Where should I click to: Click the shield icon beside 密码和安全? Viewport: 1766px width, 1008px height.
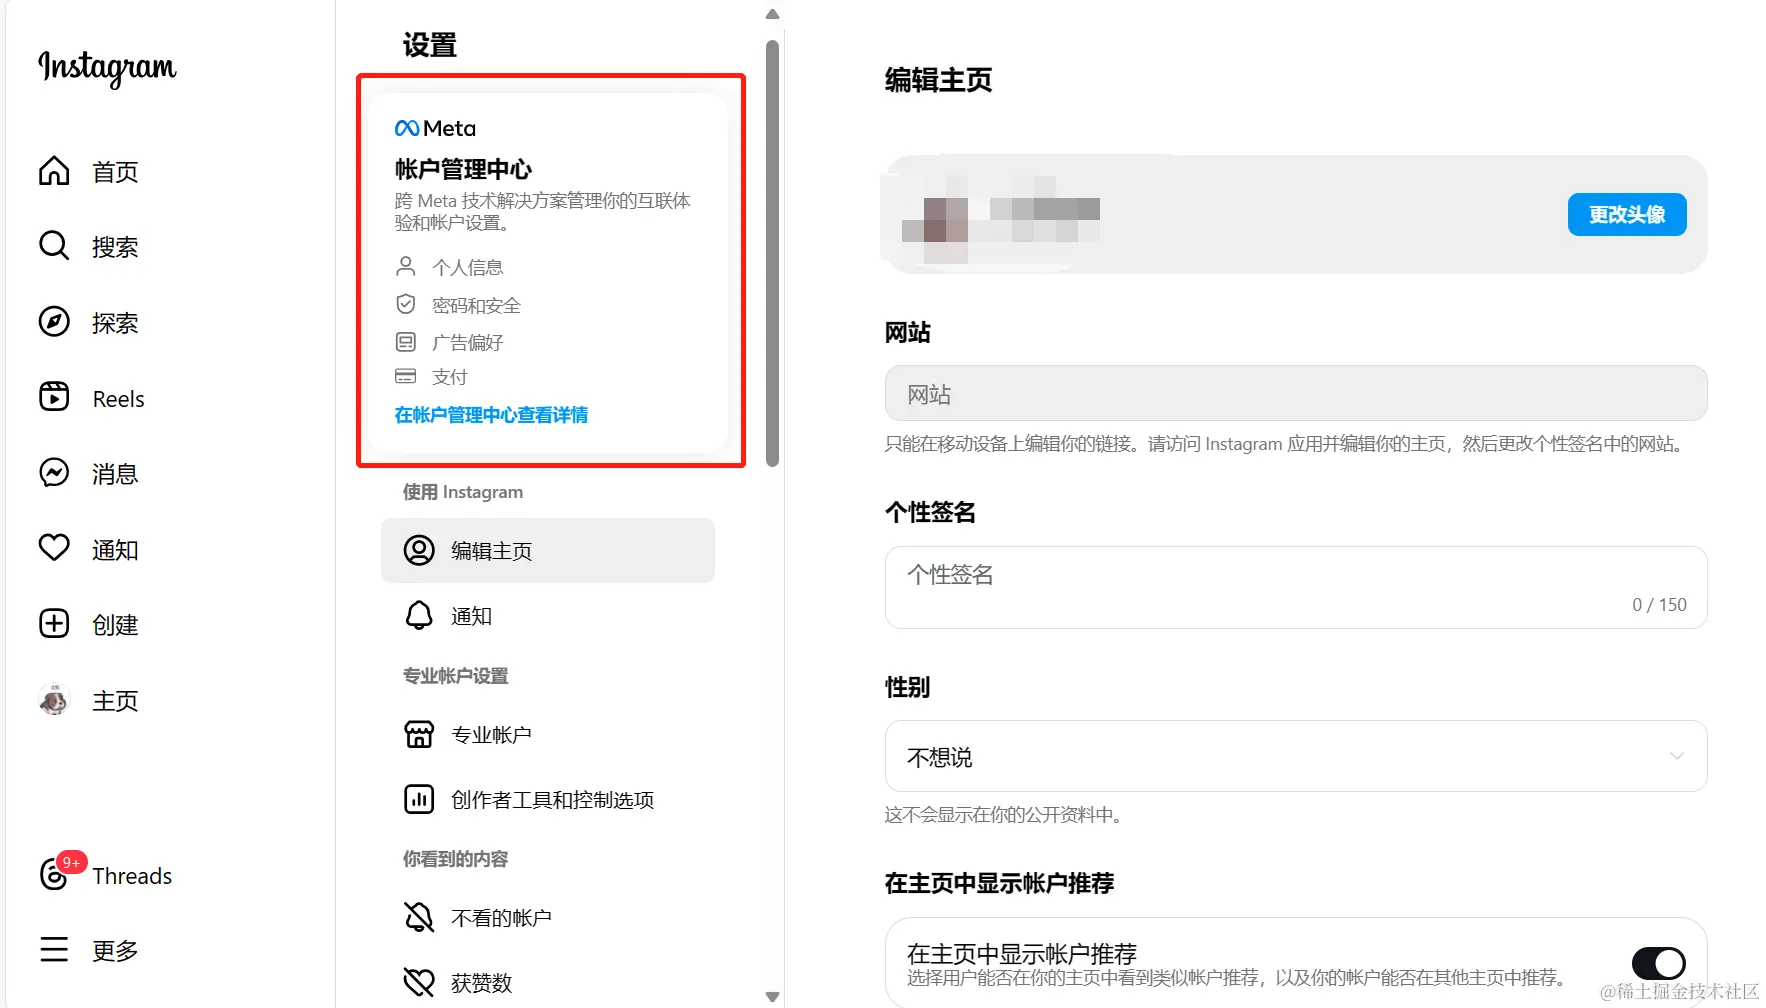[x=405, y=304]
